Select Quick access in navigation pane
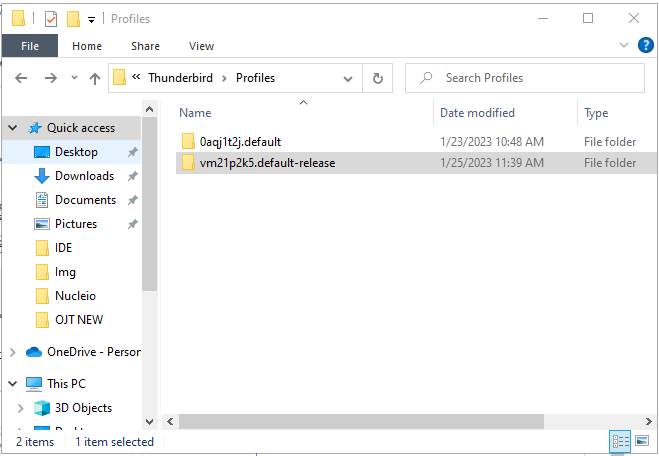659x456 pixels. [81, 128]
